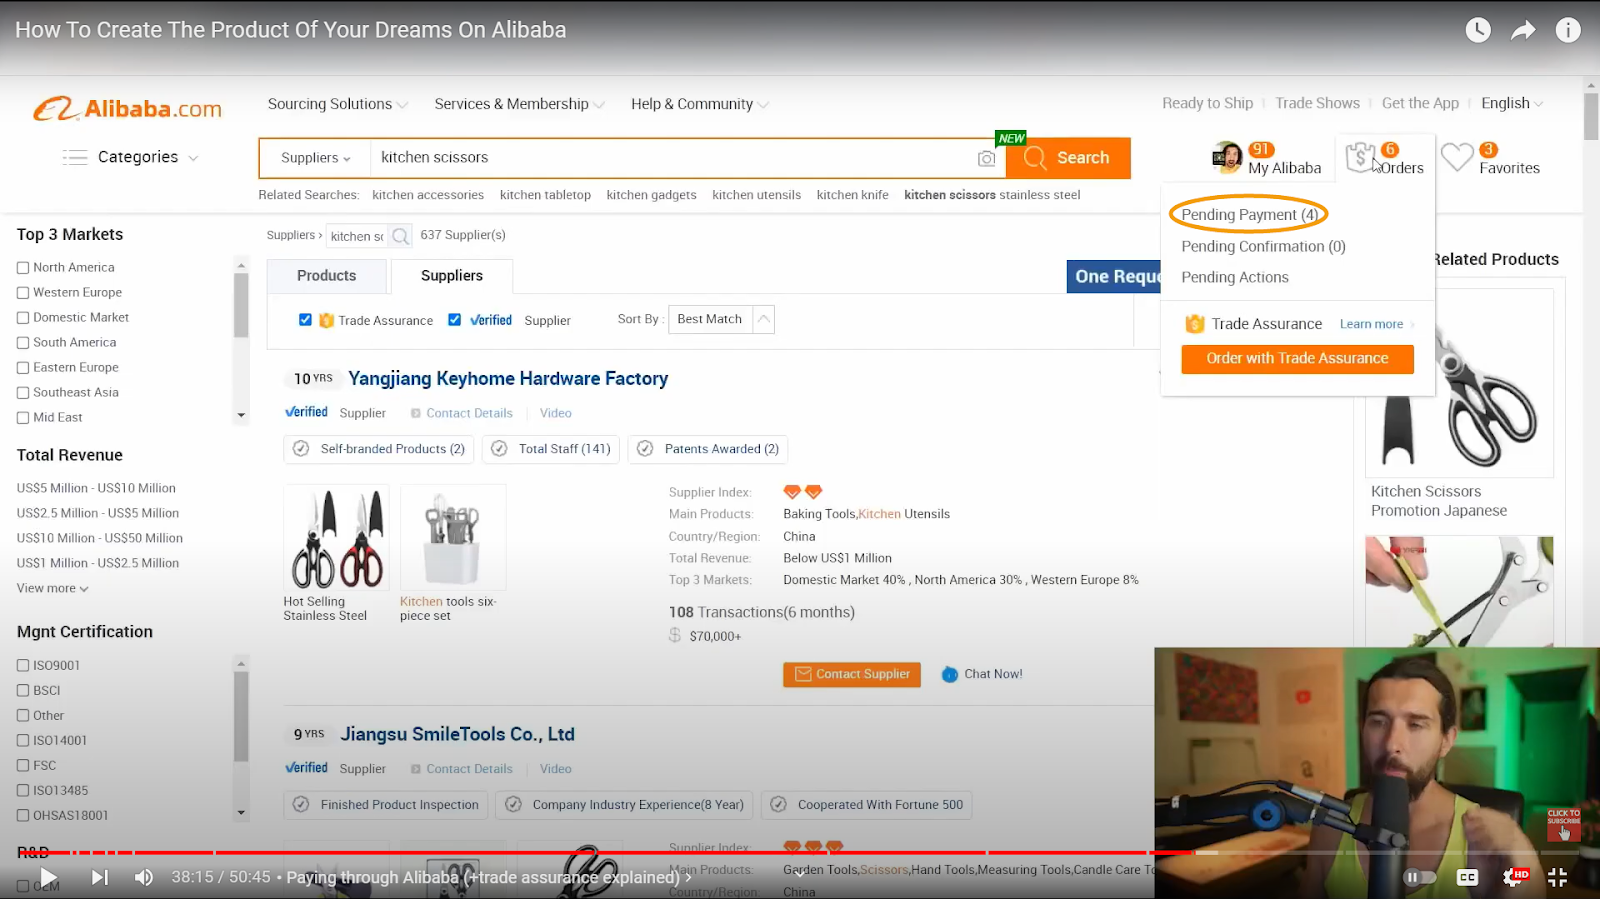The width and height of the screenshot is (1600, 899).
Task: Open Kitchen tools six-piece set thumbnail
Action: pyautogui.click(x=453, y=538)
